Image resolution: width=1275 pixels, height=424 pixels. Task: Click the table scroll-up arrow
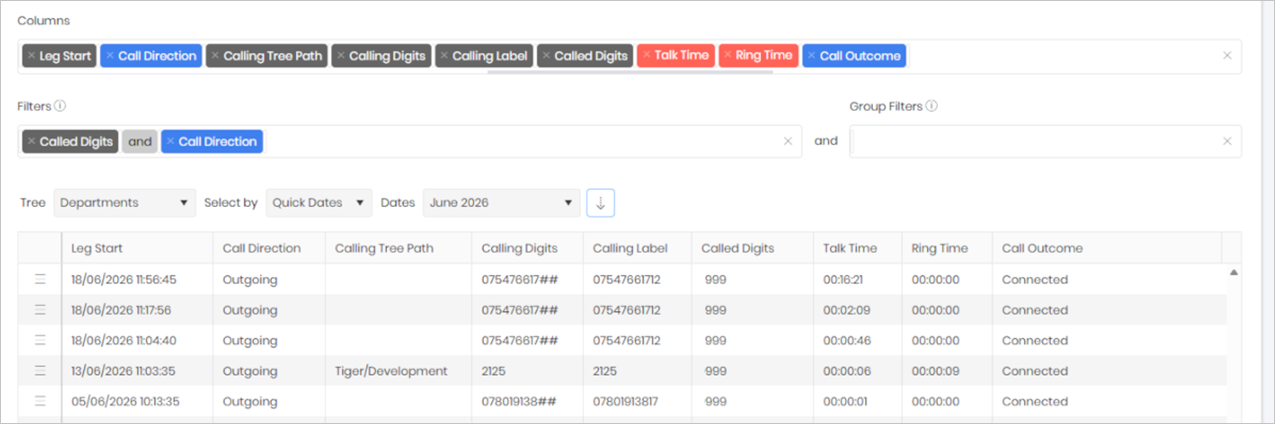pos(1233,272)
